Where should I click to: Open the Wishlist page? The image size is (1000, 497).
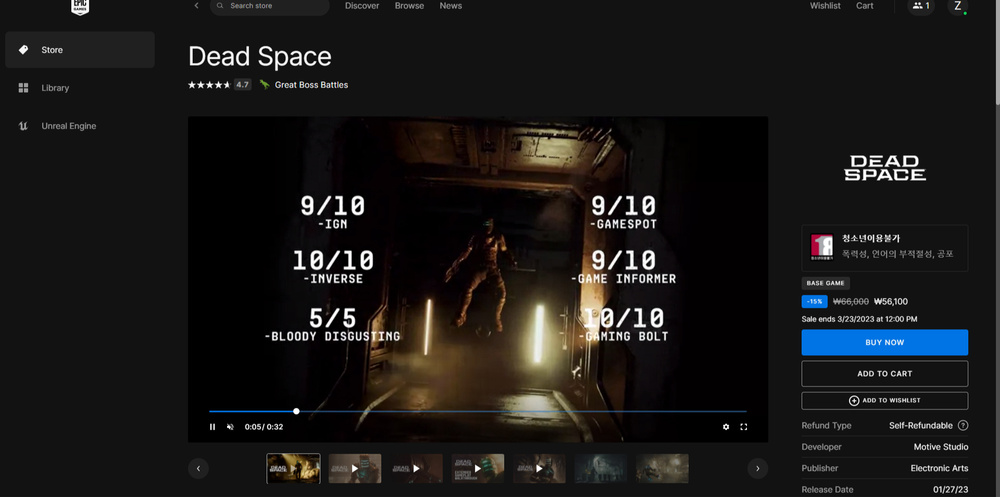825,6
